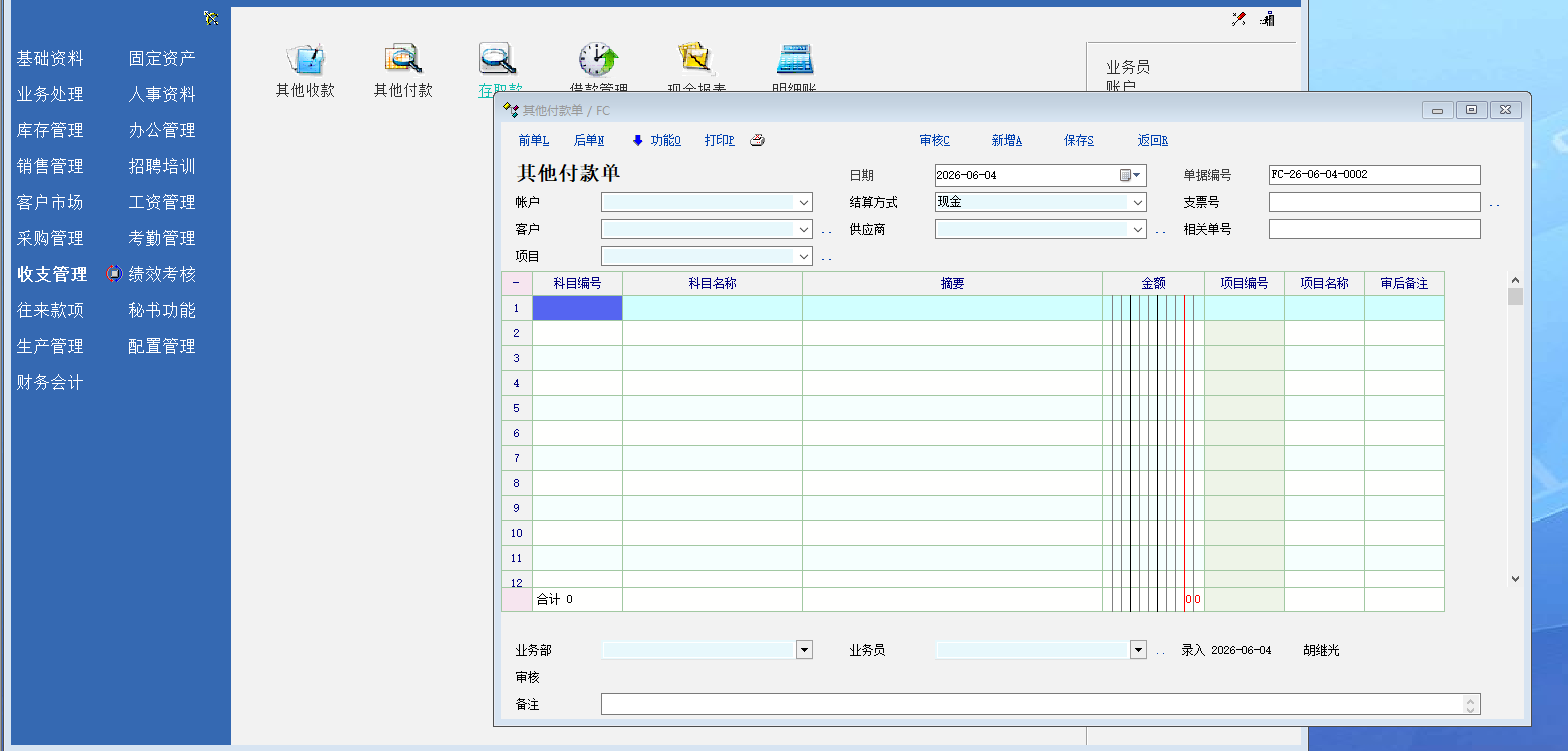Open 业务处理 in the sidebar

pos(50,95)
